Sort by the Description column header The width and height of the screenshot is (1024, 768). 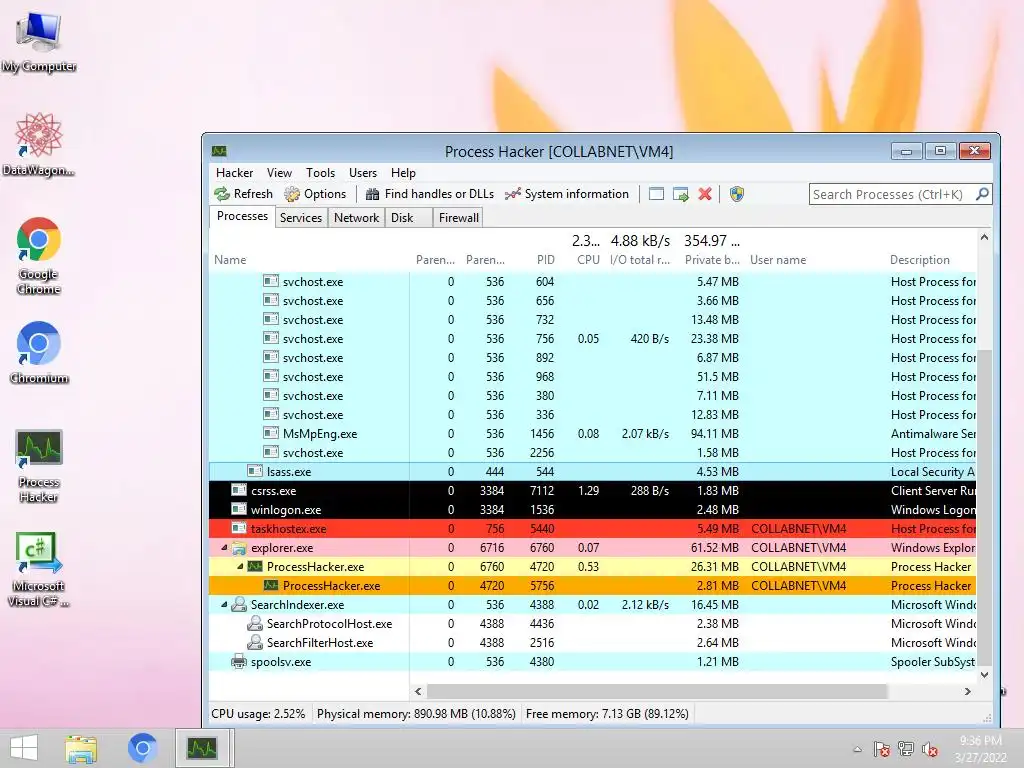920,260
